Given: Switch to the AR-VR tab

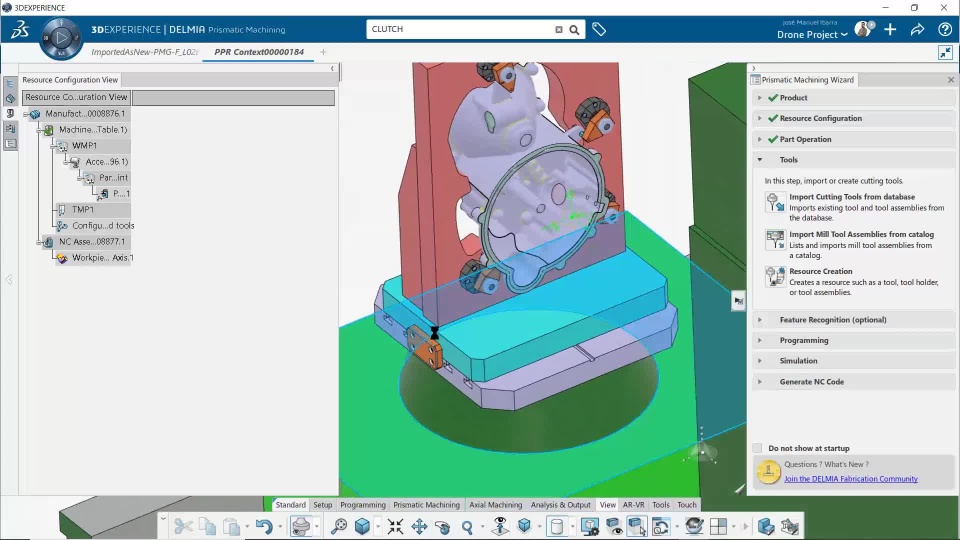Looking at the screenshot, I should [633, 505].
